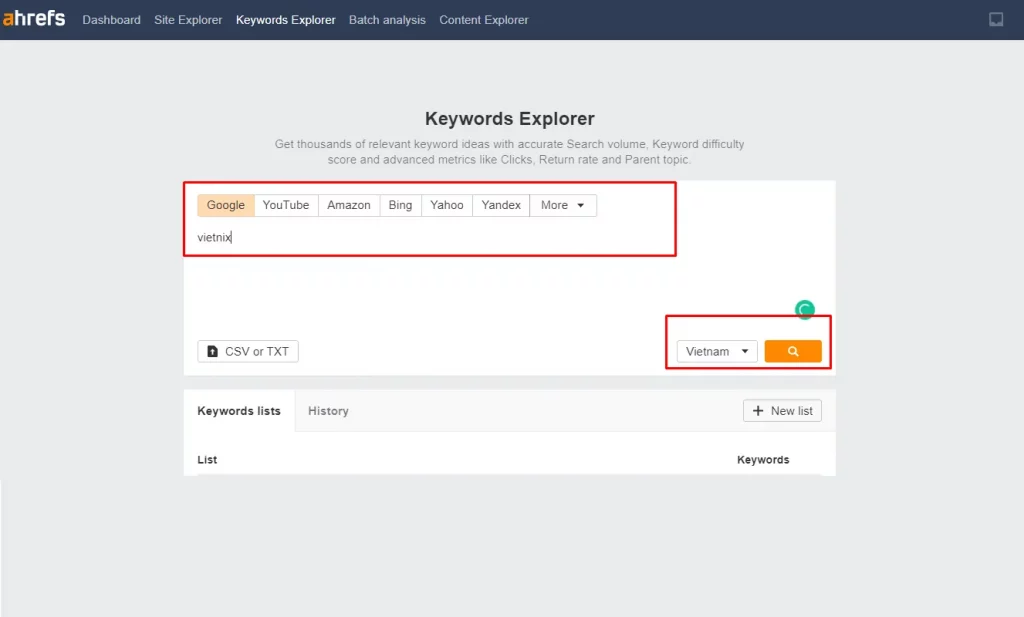Viewport: 1024px width, 617px height.
Task: Create a New list
Action: [x=782, y=411]
